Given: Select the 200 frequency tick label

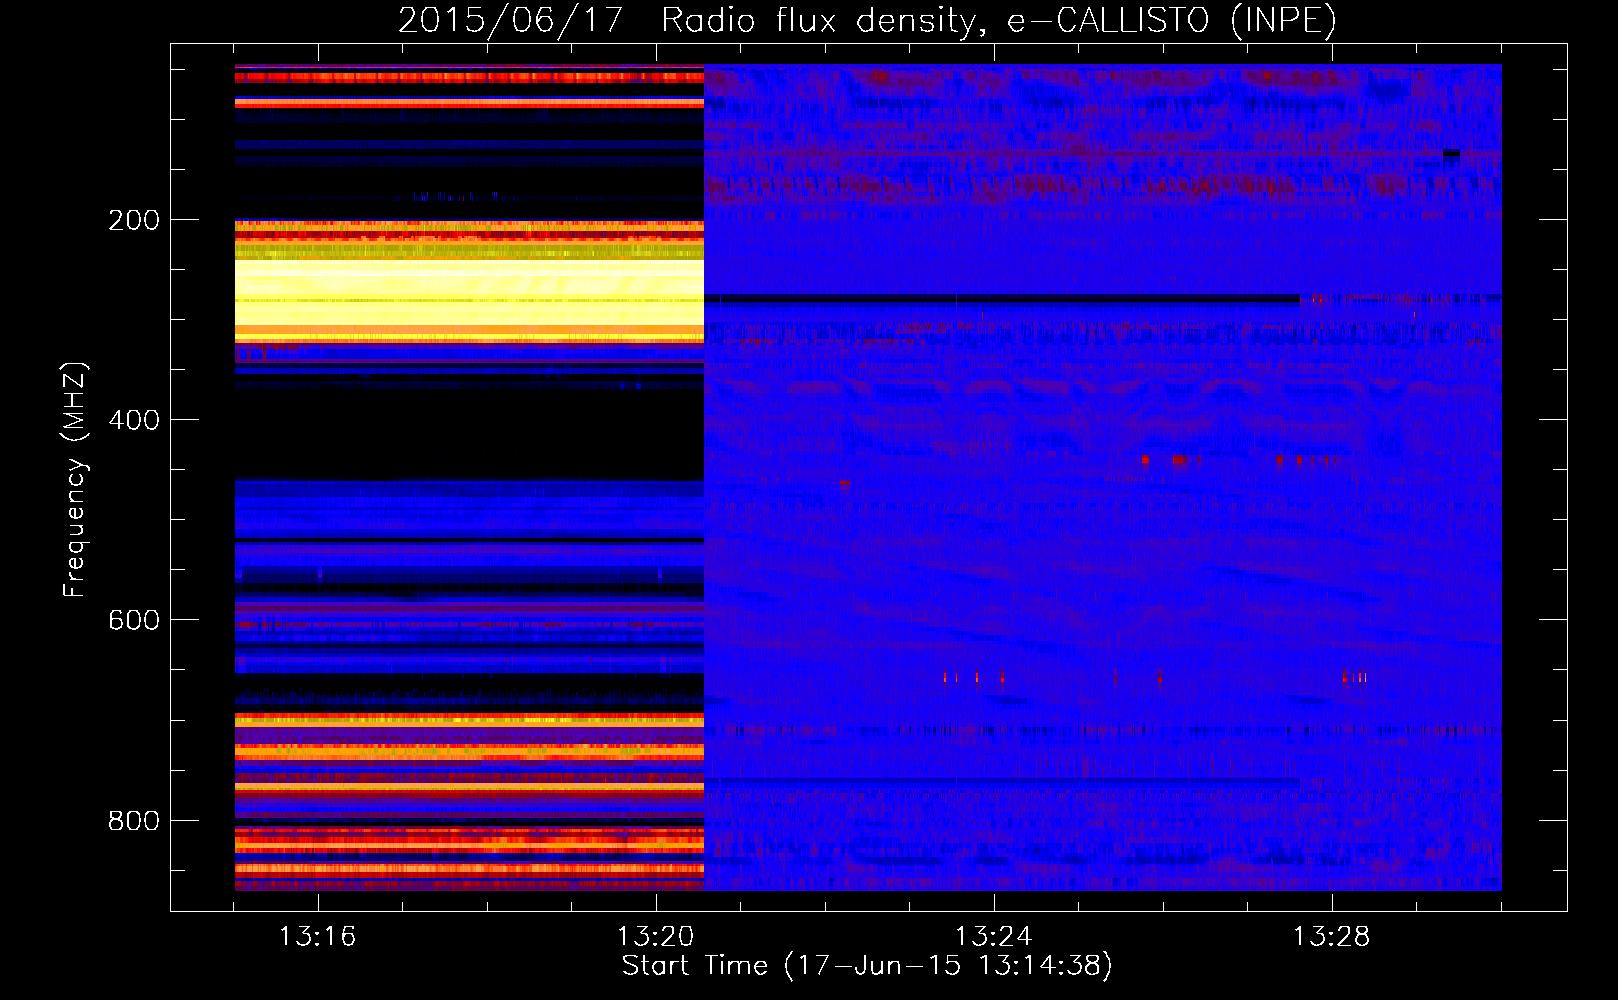Looking at the screenshot, I should 134,220.
